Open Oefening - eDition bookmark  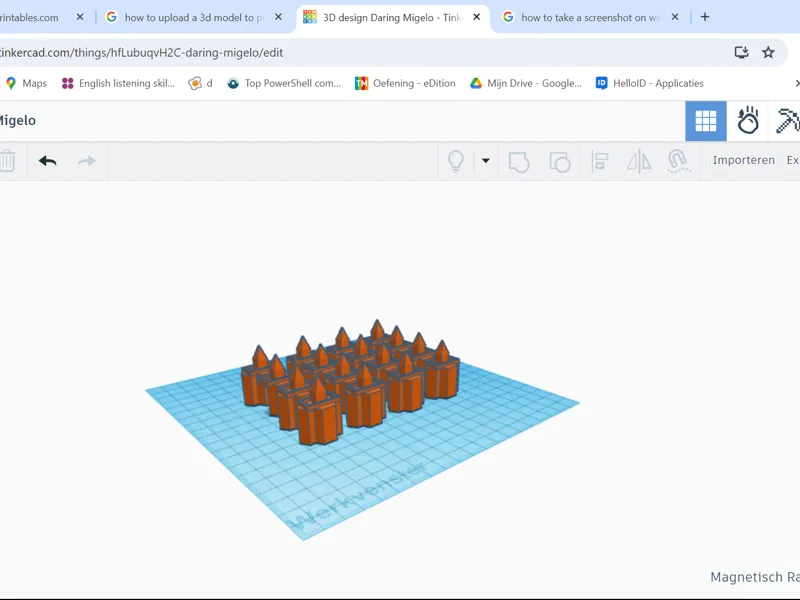[405, 83]
